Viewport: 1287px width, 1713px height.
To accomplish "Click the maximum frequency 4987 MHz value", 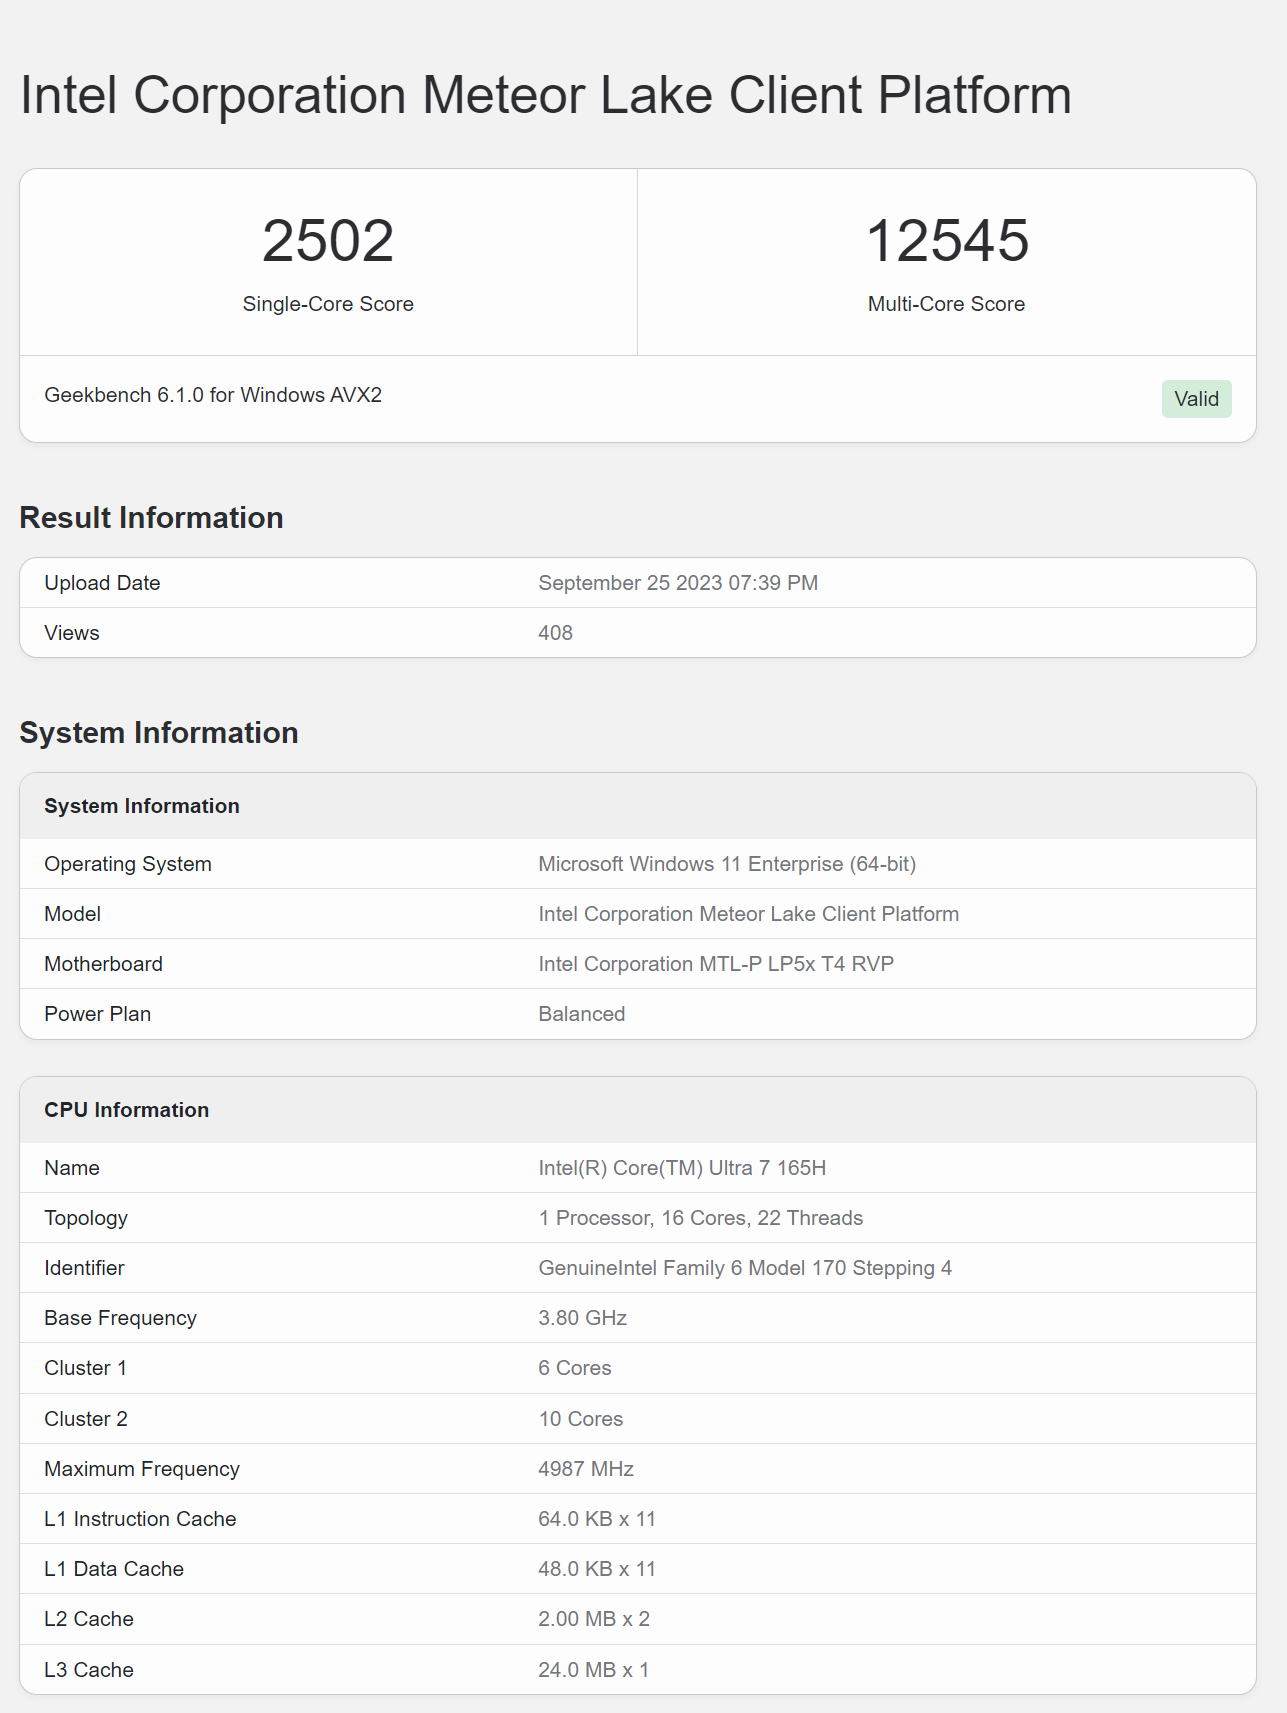I will tap(585, 1469).
